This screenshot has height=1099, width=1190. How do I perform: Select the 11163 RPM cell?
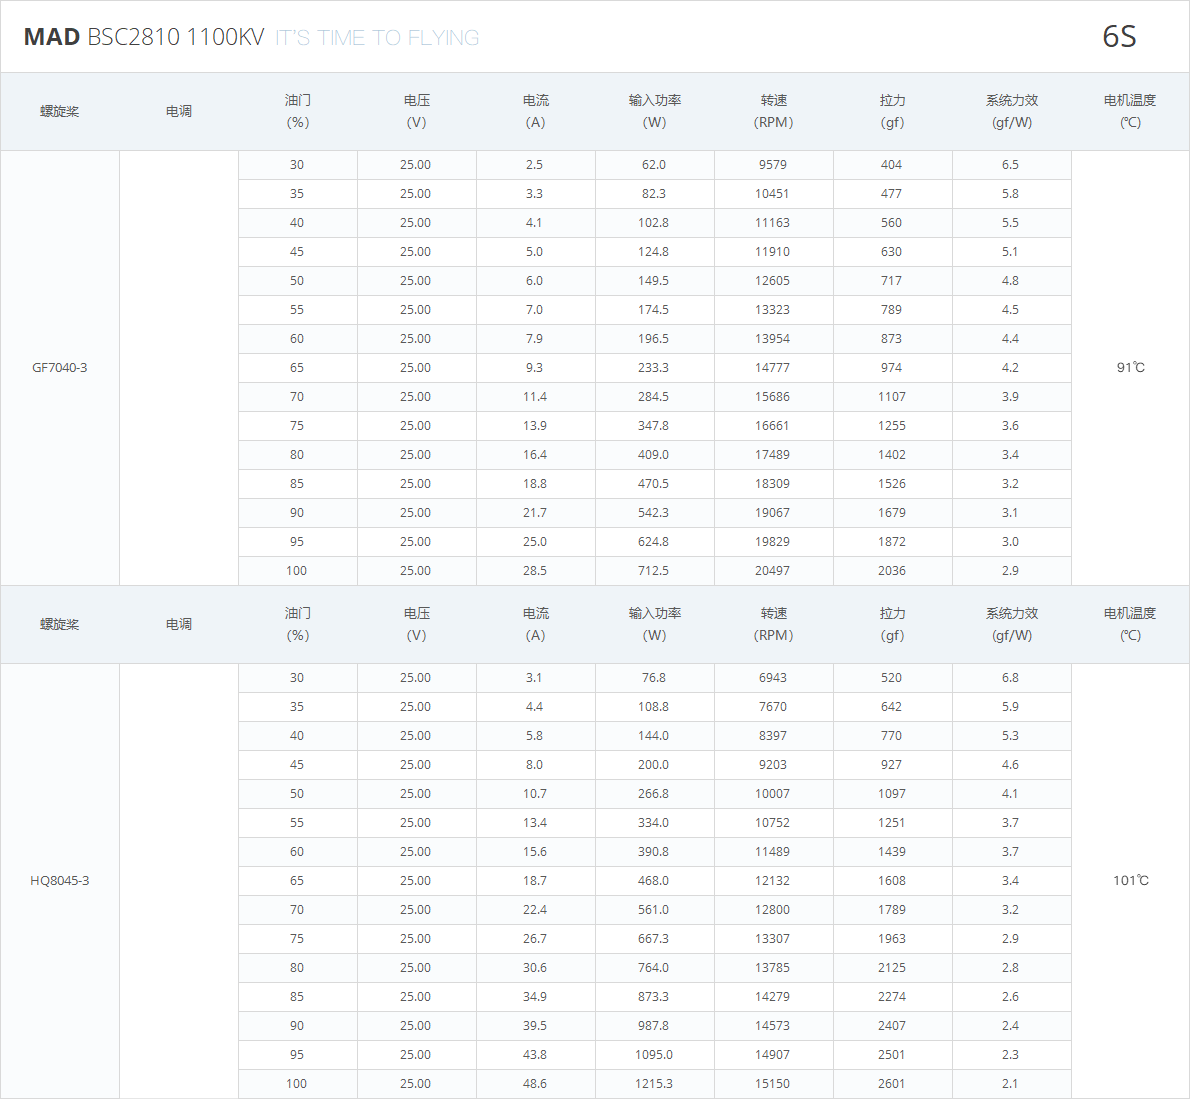pos(773,222)
